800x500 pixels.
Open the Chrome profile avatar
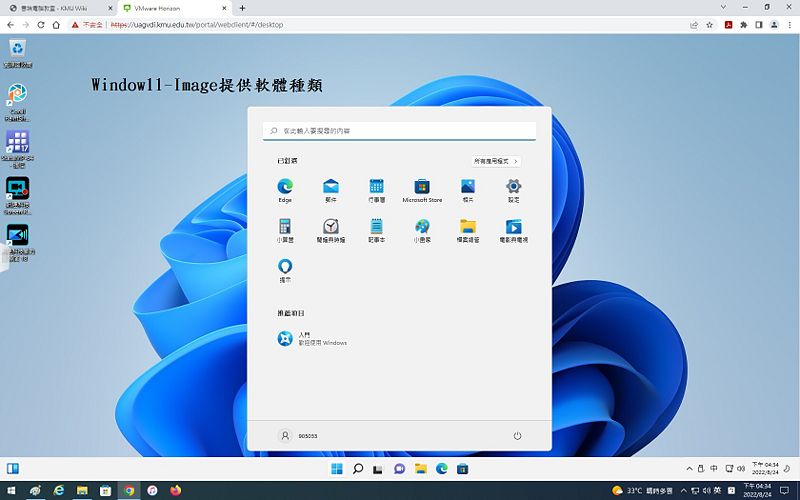coord(774,24)
